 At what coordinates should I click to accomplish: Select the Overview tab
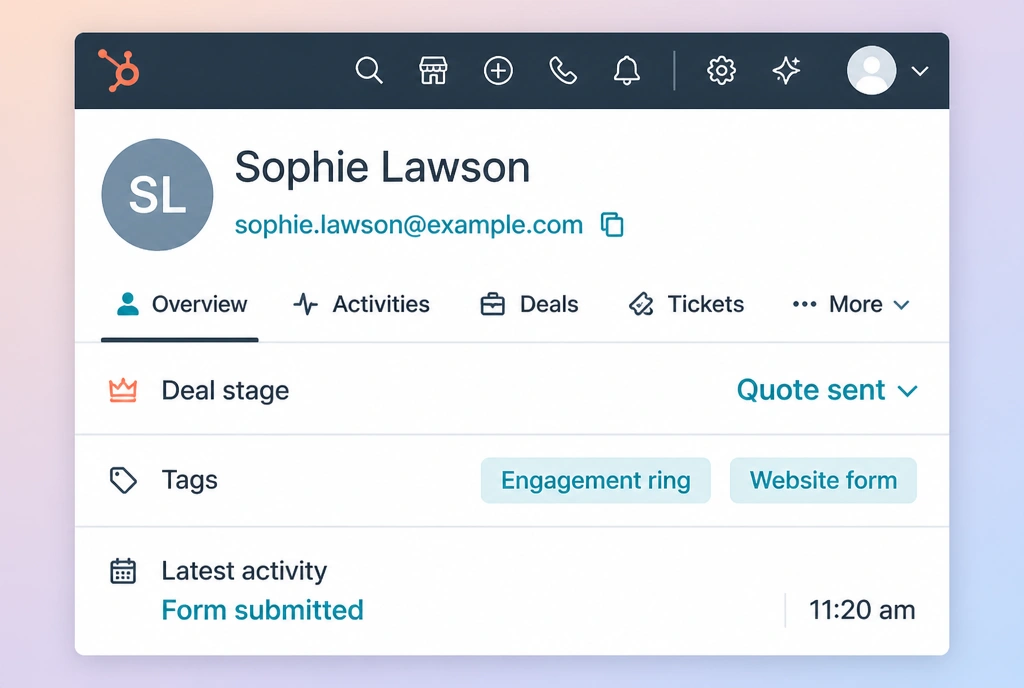181,304
